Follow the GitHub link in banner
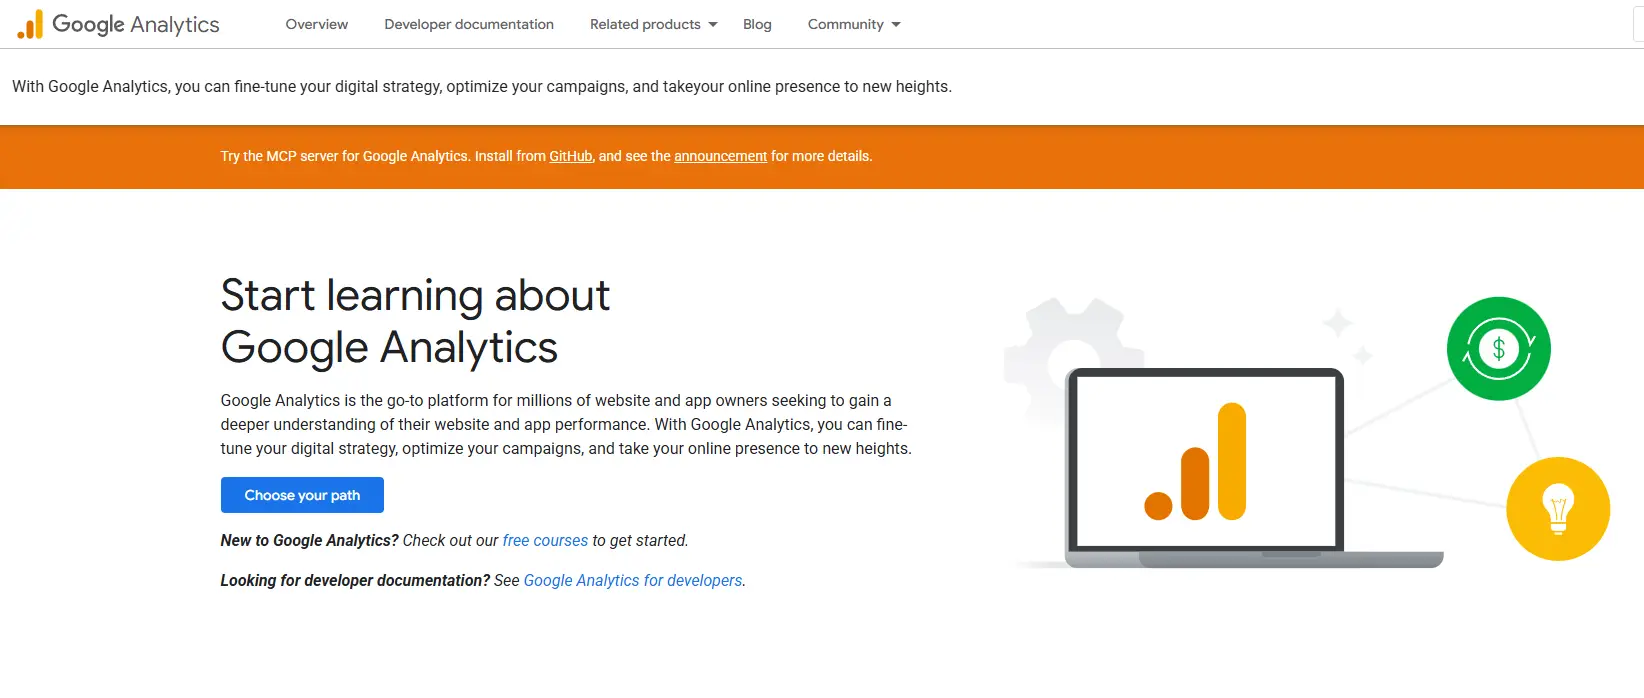This screenshot has height=698, width=1644. point(571,157)
